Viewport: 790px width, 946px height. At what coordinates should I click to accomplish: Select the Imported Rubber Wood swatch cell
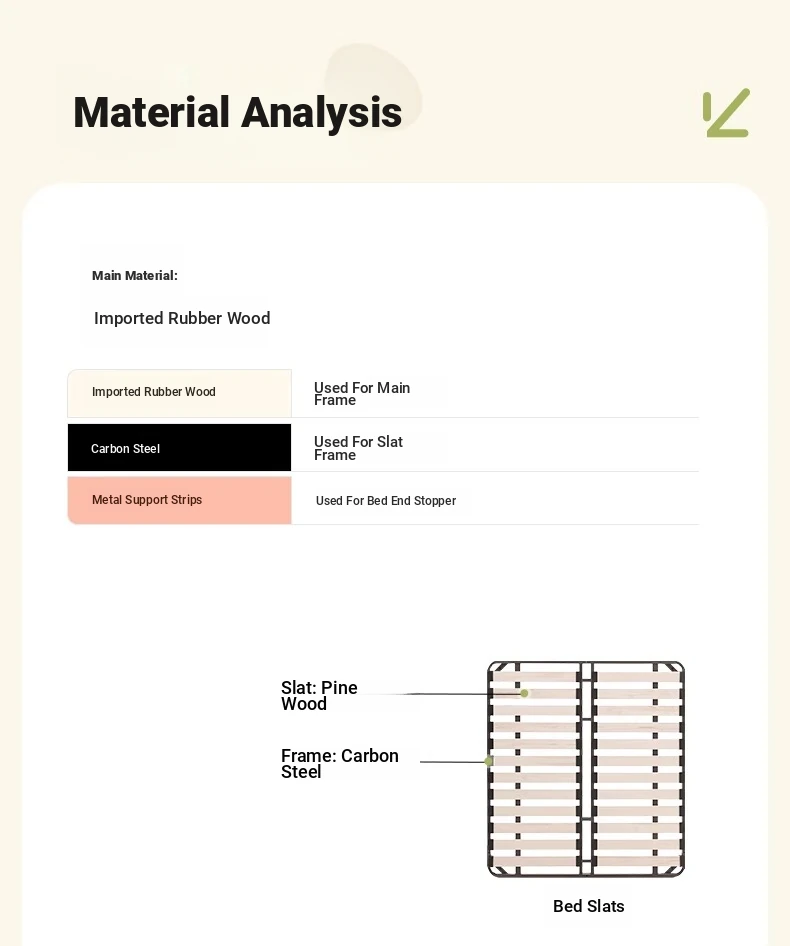tap(179, 393)
